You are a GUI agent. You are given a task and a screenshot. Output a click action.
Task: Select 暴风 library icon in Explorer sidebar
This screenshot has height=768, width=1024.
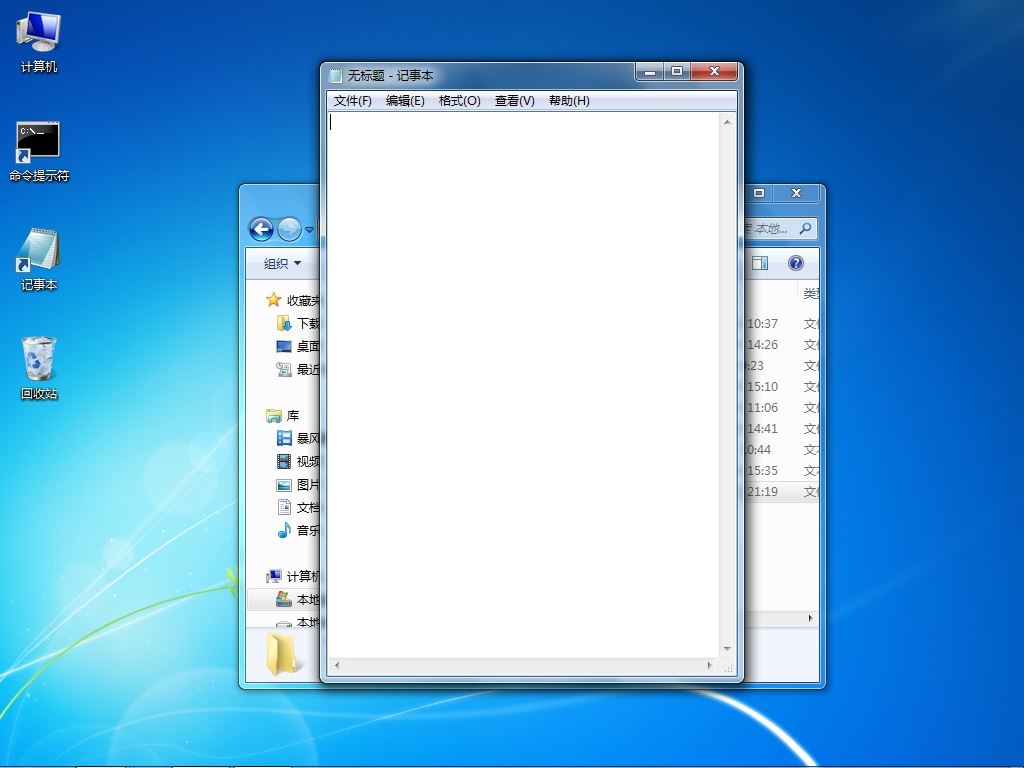pos(283,438)
